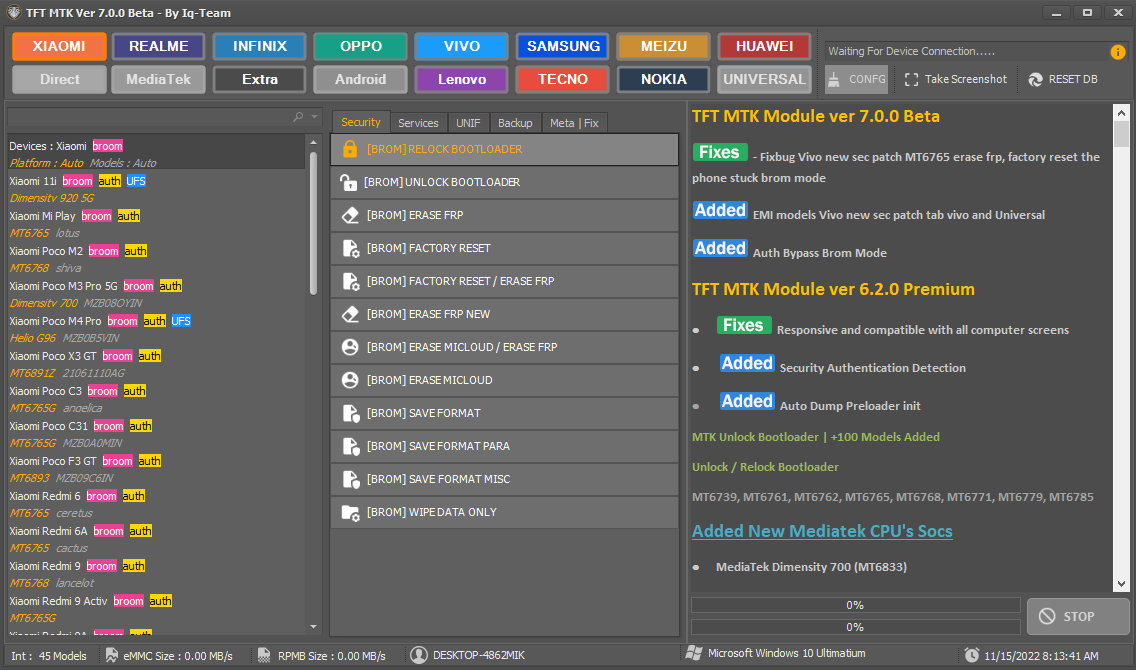Click the file icon beside SAVE FORMAT

pos(351,414)
